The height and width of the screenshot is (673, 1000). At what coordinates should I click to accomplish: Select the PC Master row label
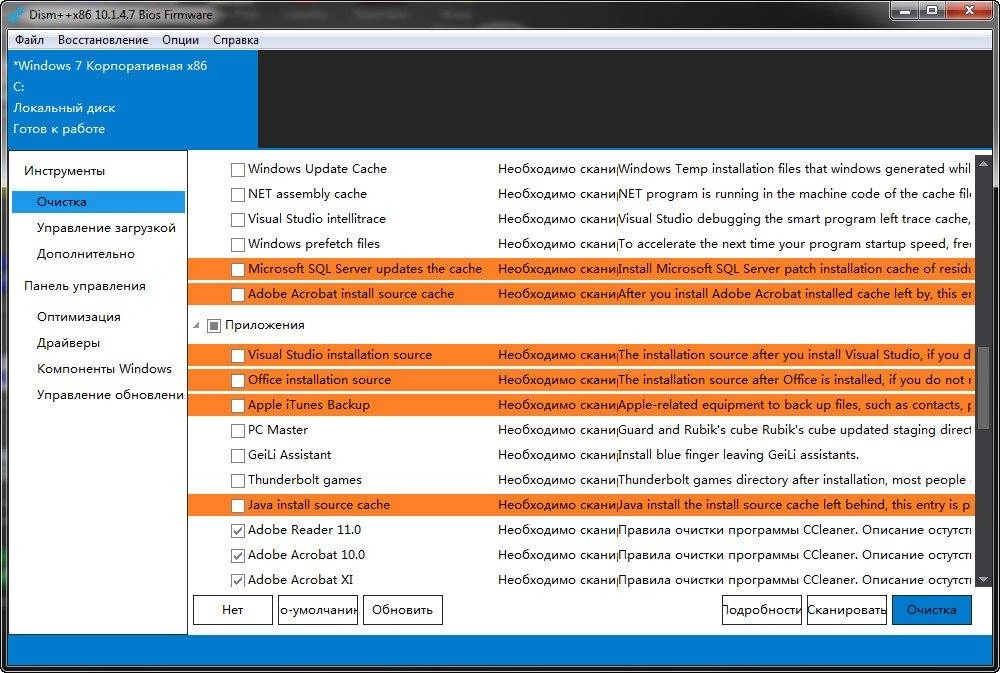pos(277,430)
